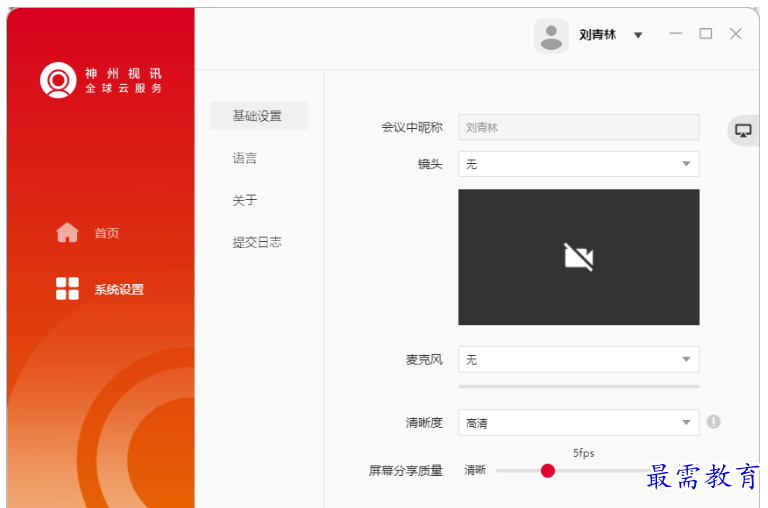The image size is (768, 508).
Task: Open the 清晰度 quality dropdown
Action: (x=578, y=423)
